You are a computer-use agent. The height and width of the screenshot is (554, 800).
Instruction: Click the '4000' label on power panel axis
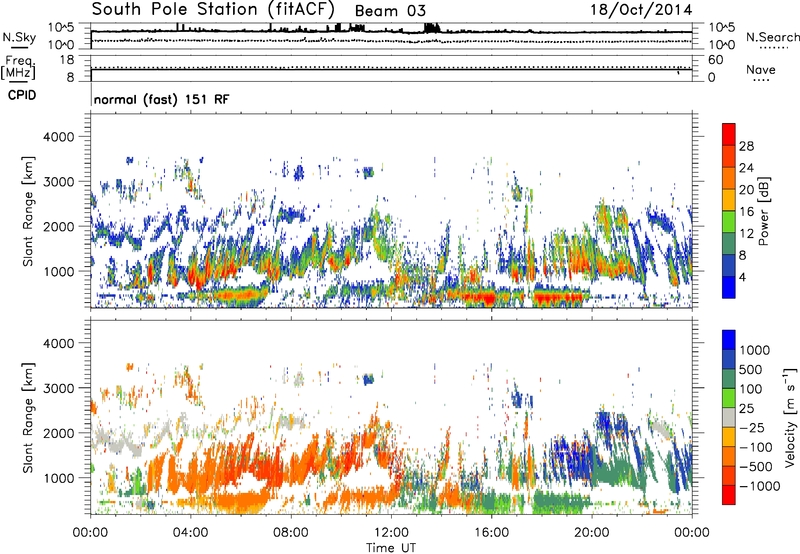coord(58,137)
